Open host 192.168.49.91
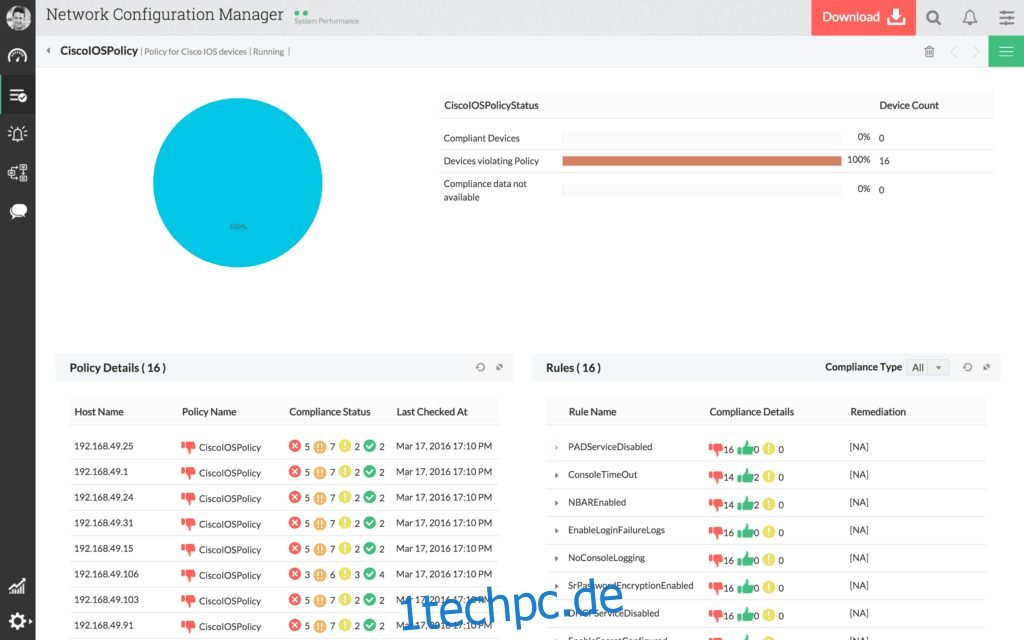 click(103, 625)
